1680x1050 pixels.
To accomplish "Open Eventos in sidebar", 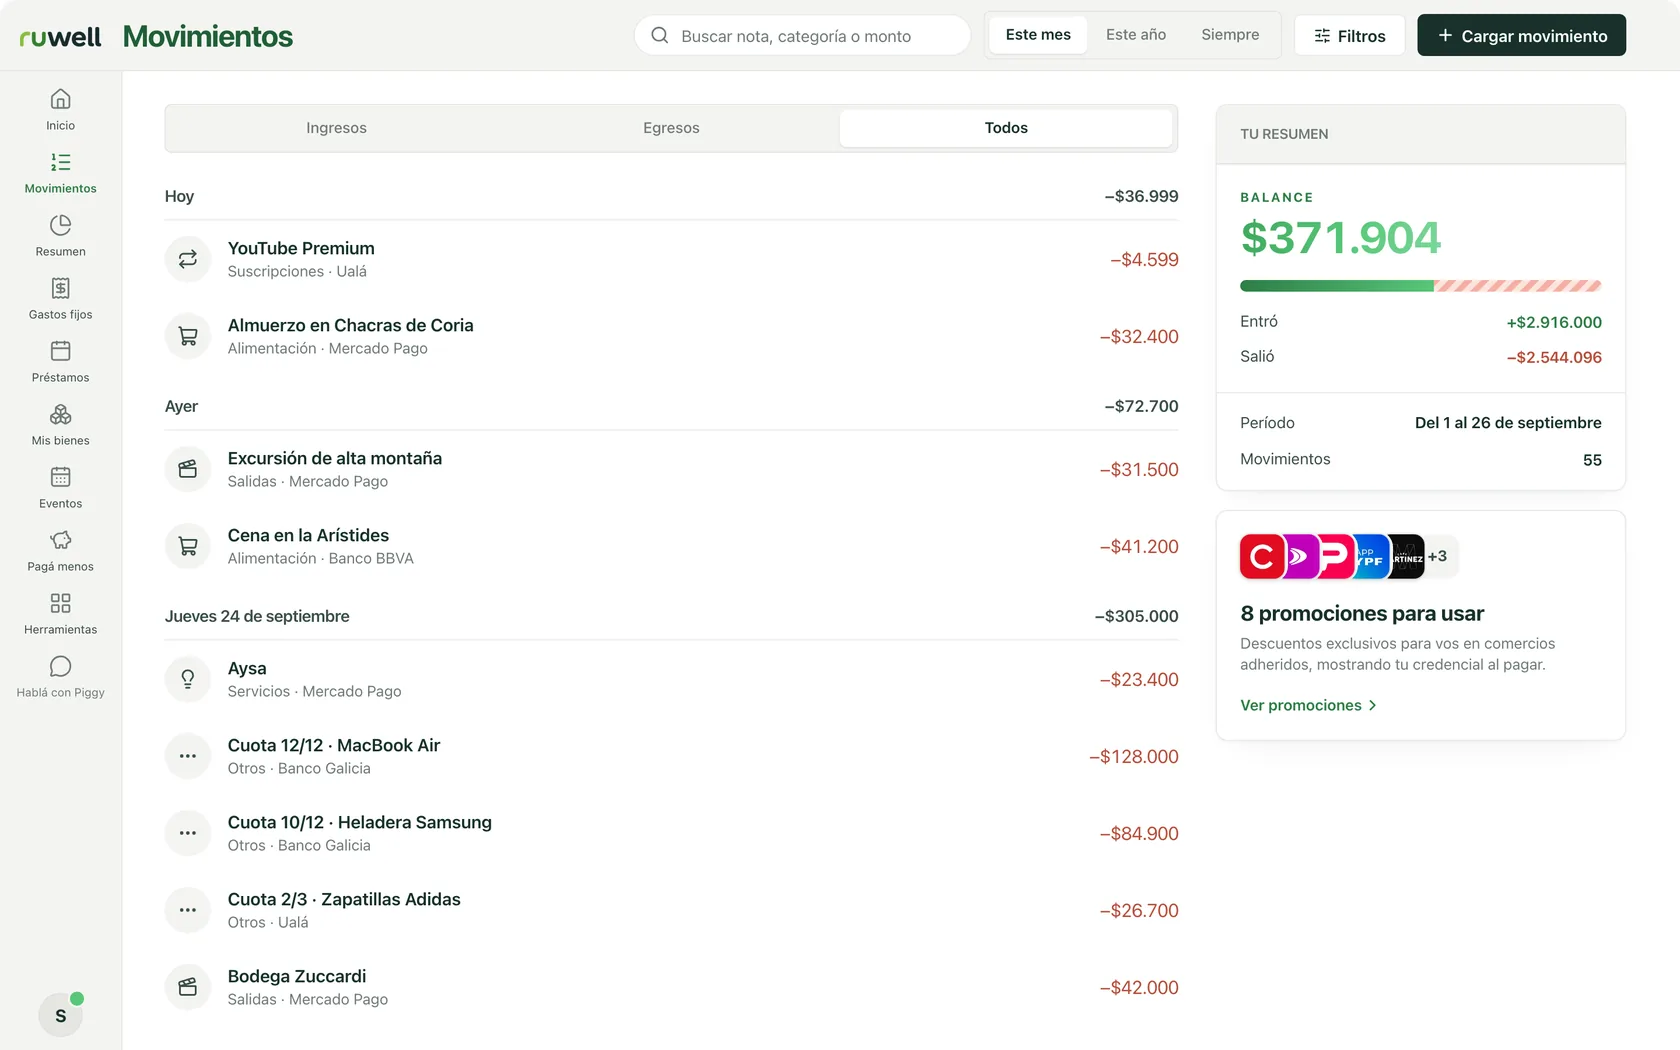I will tap(60, 488).
